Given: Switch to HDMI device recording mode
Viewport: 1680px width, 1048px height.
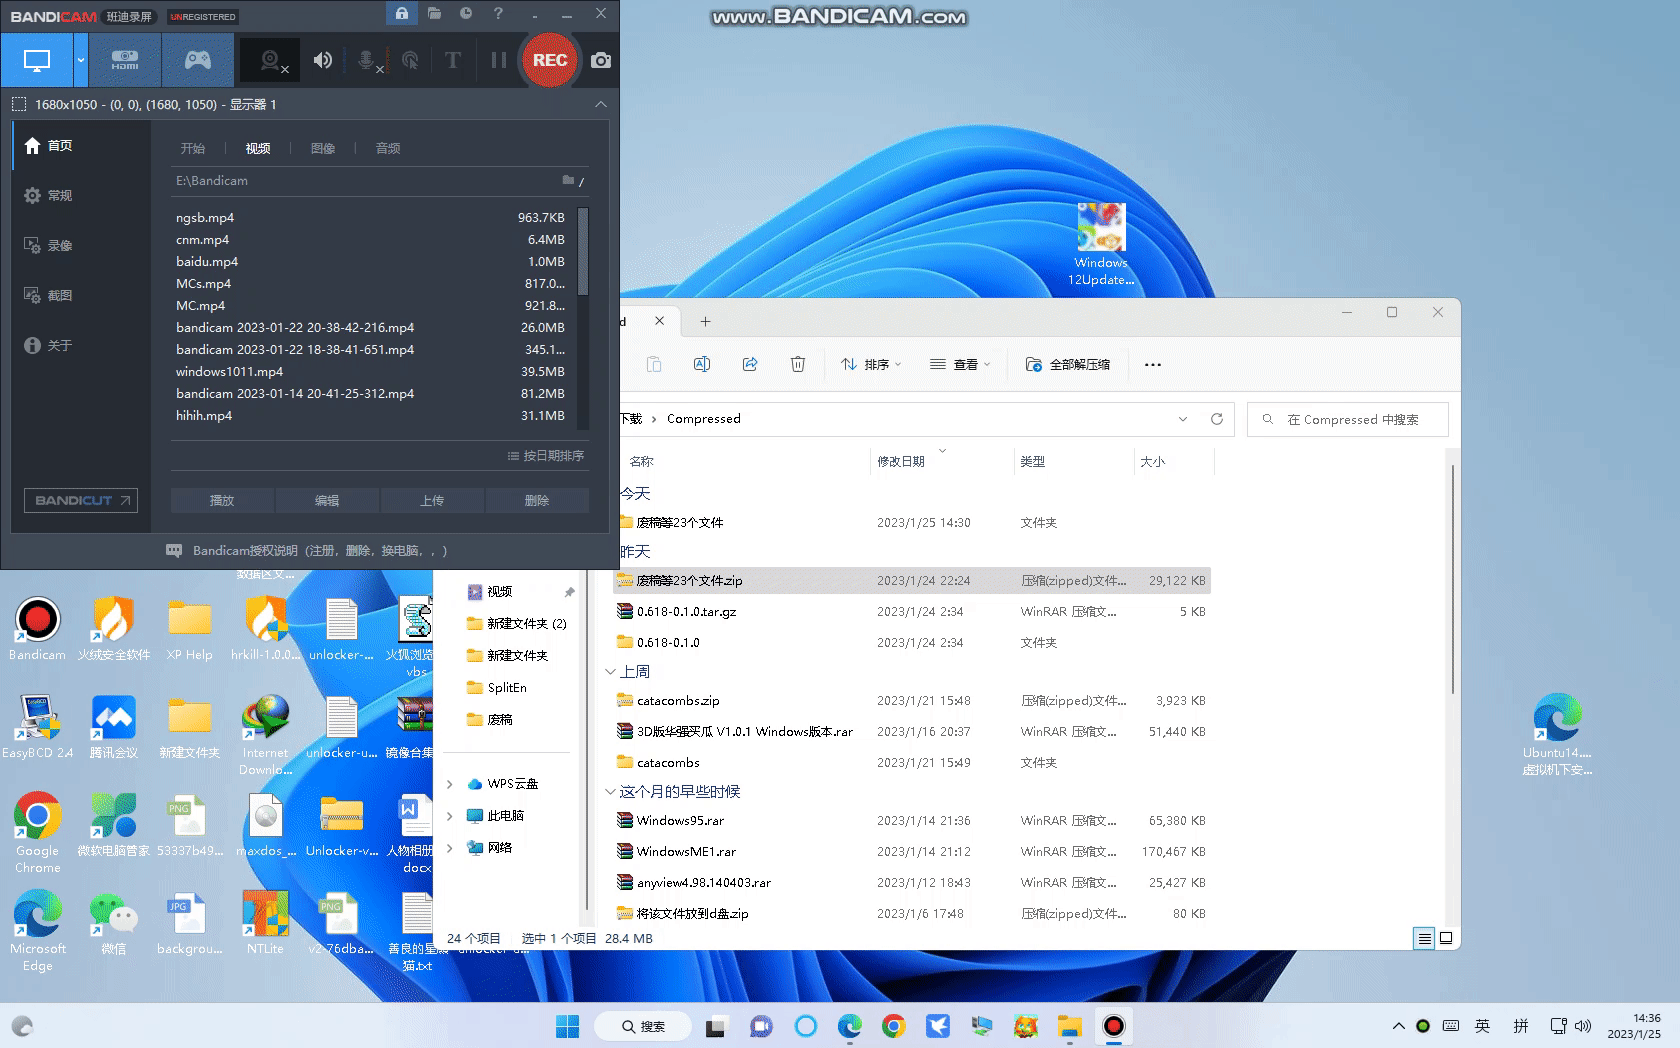Looking at the screenshot, I should [x=125, y=60].
